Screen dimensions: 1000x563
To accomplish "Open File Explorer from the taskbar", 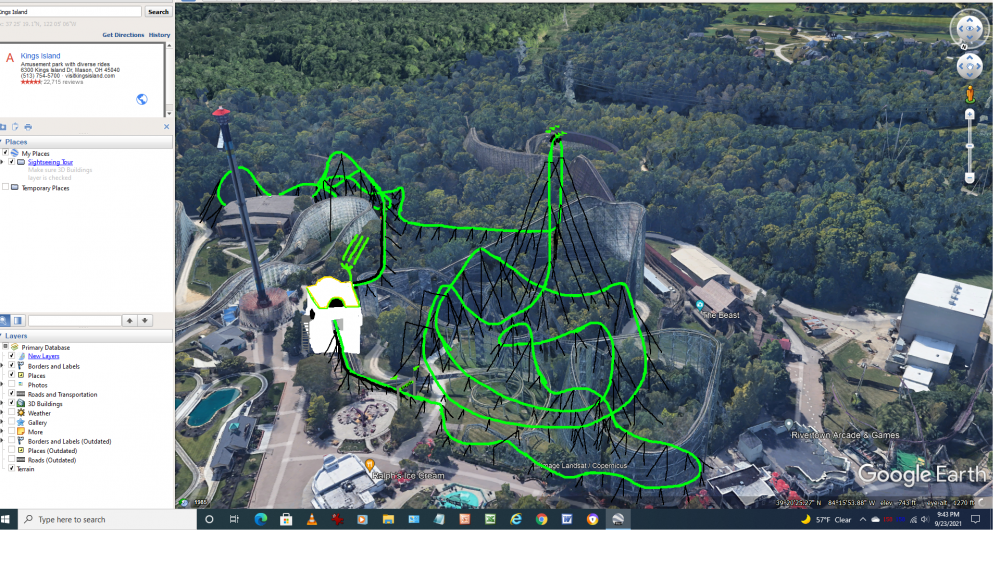I will tap(388, 519).
